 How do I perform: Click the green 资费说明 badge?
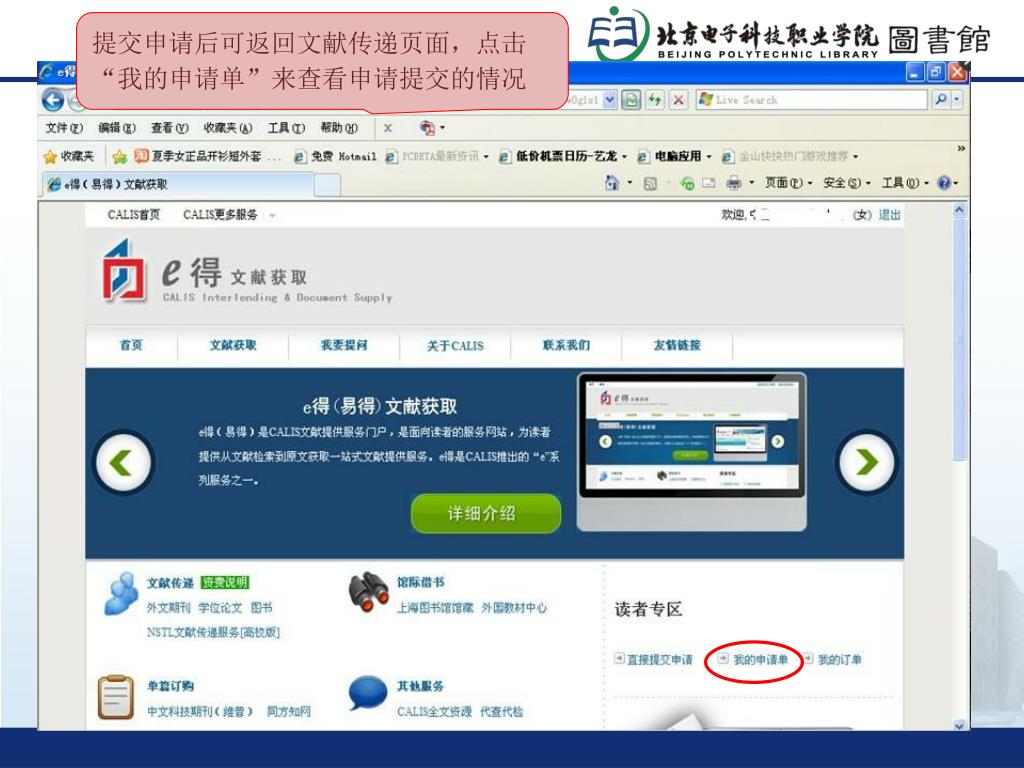[224, 583]
